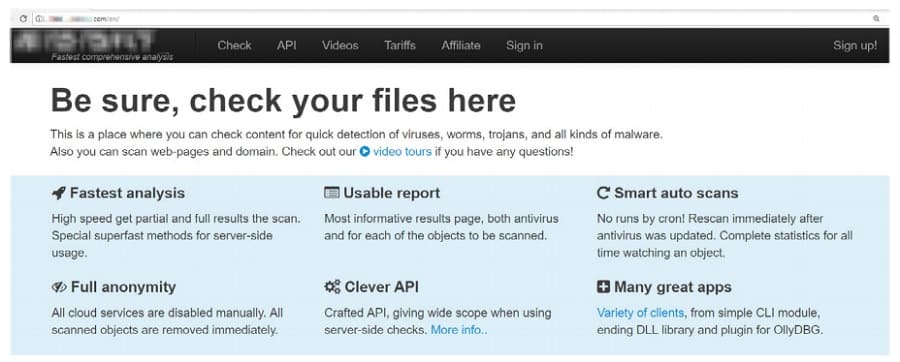
Task: Click the Smart auto scans heading
Action: coord(676,193)
